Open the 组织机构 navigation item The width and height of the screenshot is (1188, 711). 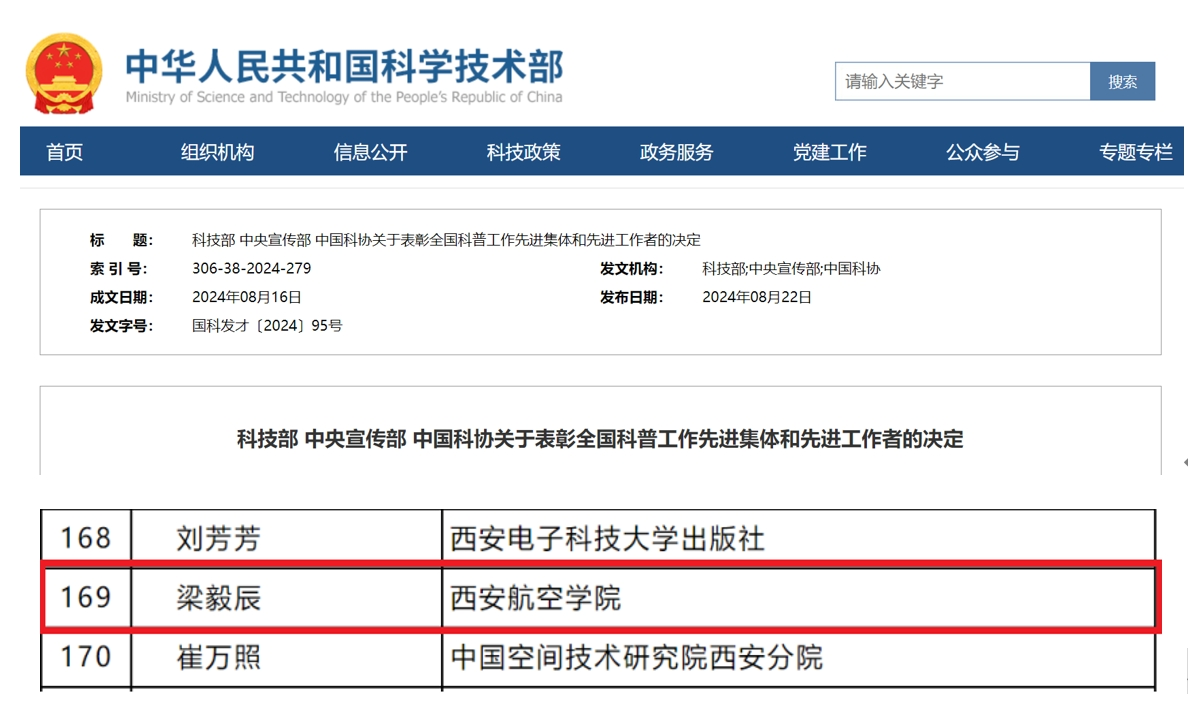[217, 152]
